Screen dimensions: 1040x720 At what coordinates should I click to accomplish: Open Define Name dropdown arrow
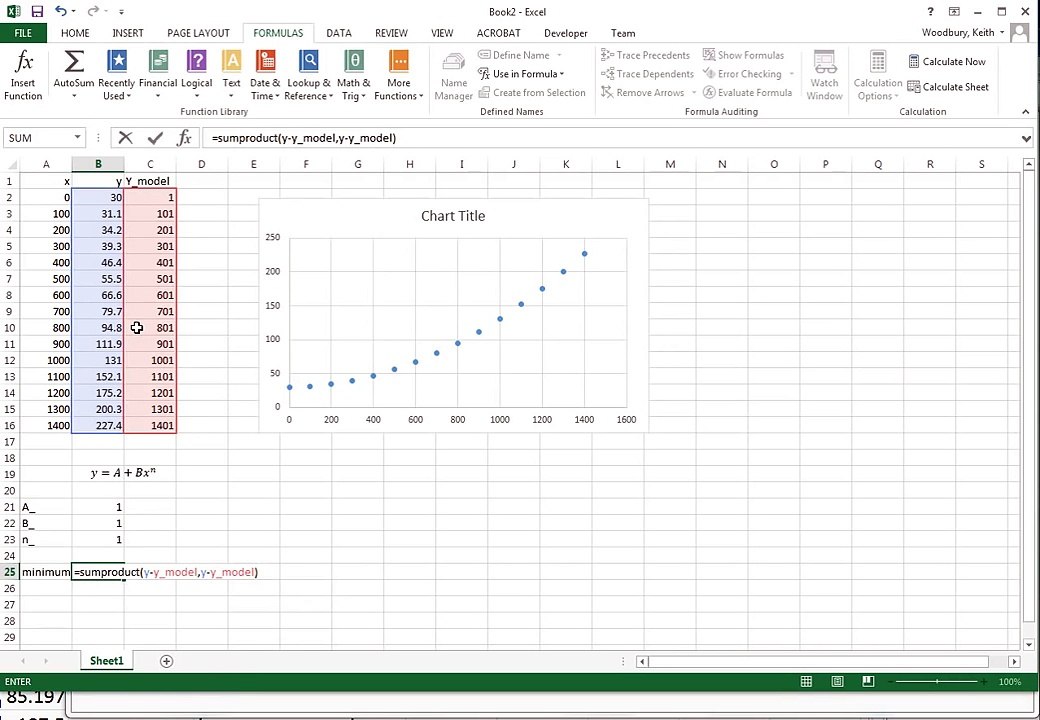(x=559, y=55)
